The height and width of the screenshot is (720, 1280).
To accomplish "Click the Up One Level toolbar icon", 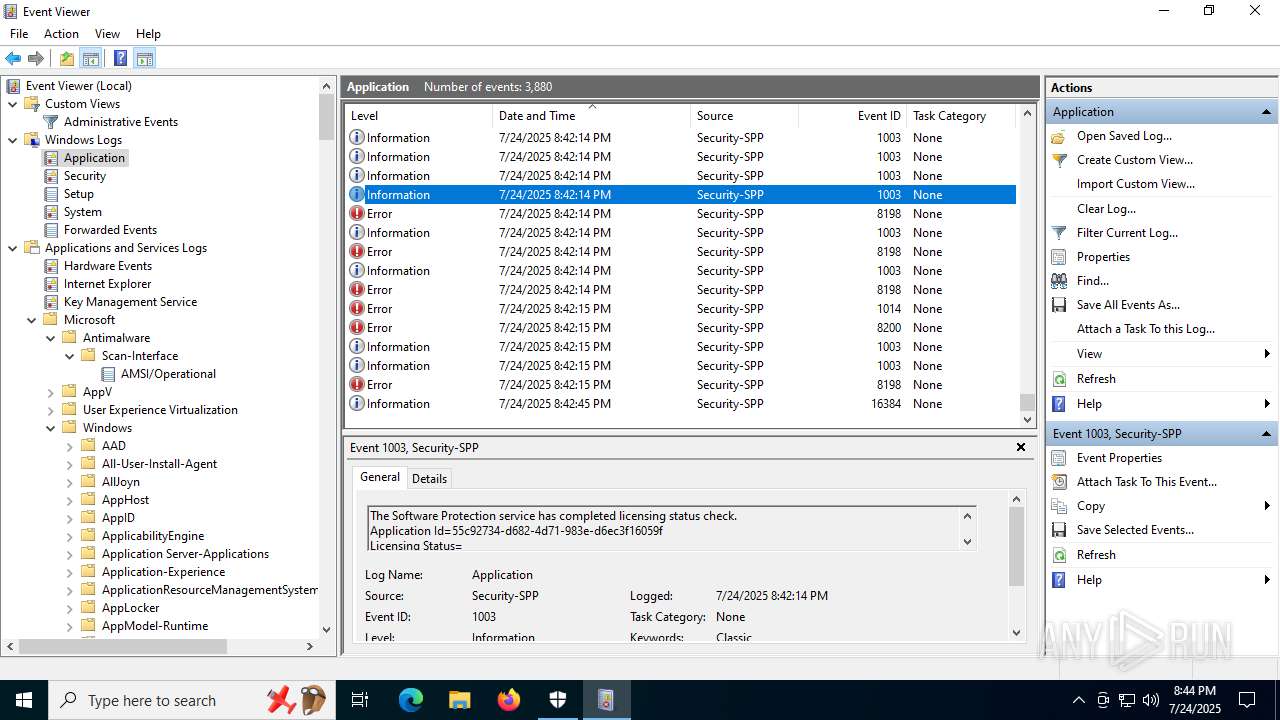I will 66,58.
